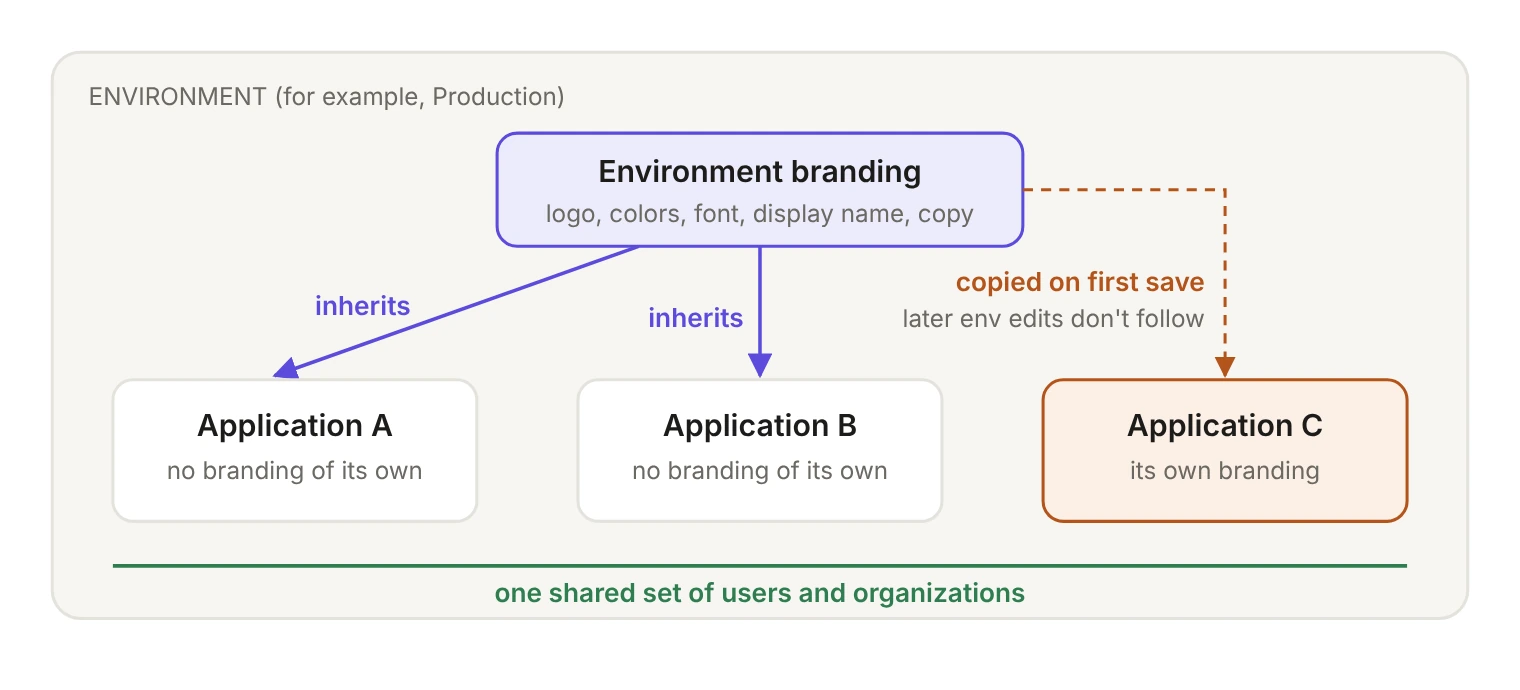The height and width of the screenshot is (690, 1520).
Task: Select the Application C box
Action: pos(1225,450)
